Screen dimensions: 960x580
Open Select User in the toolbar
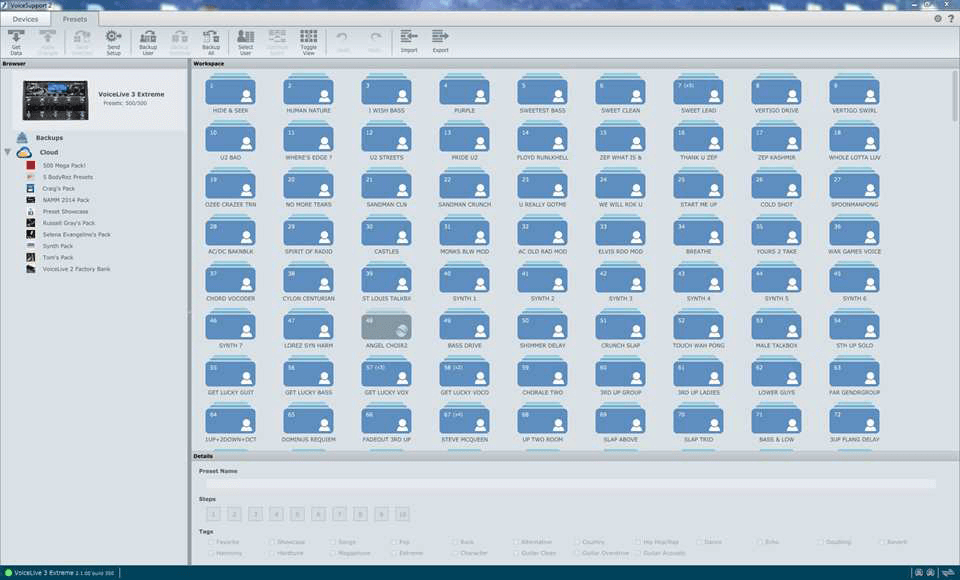point(246,42)
